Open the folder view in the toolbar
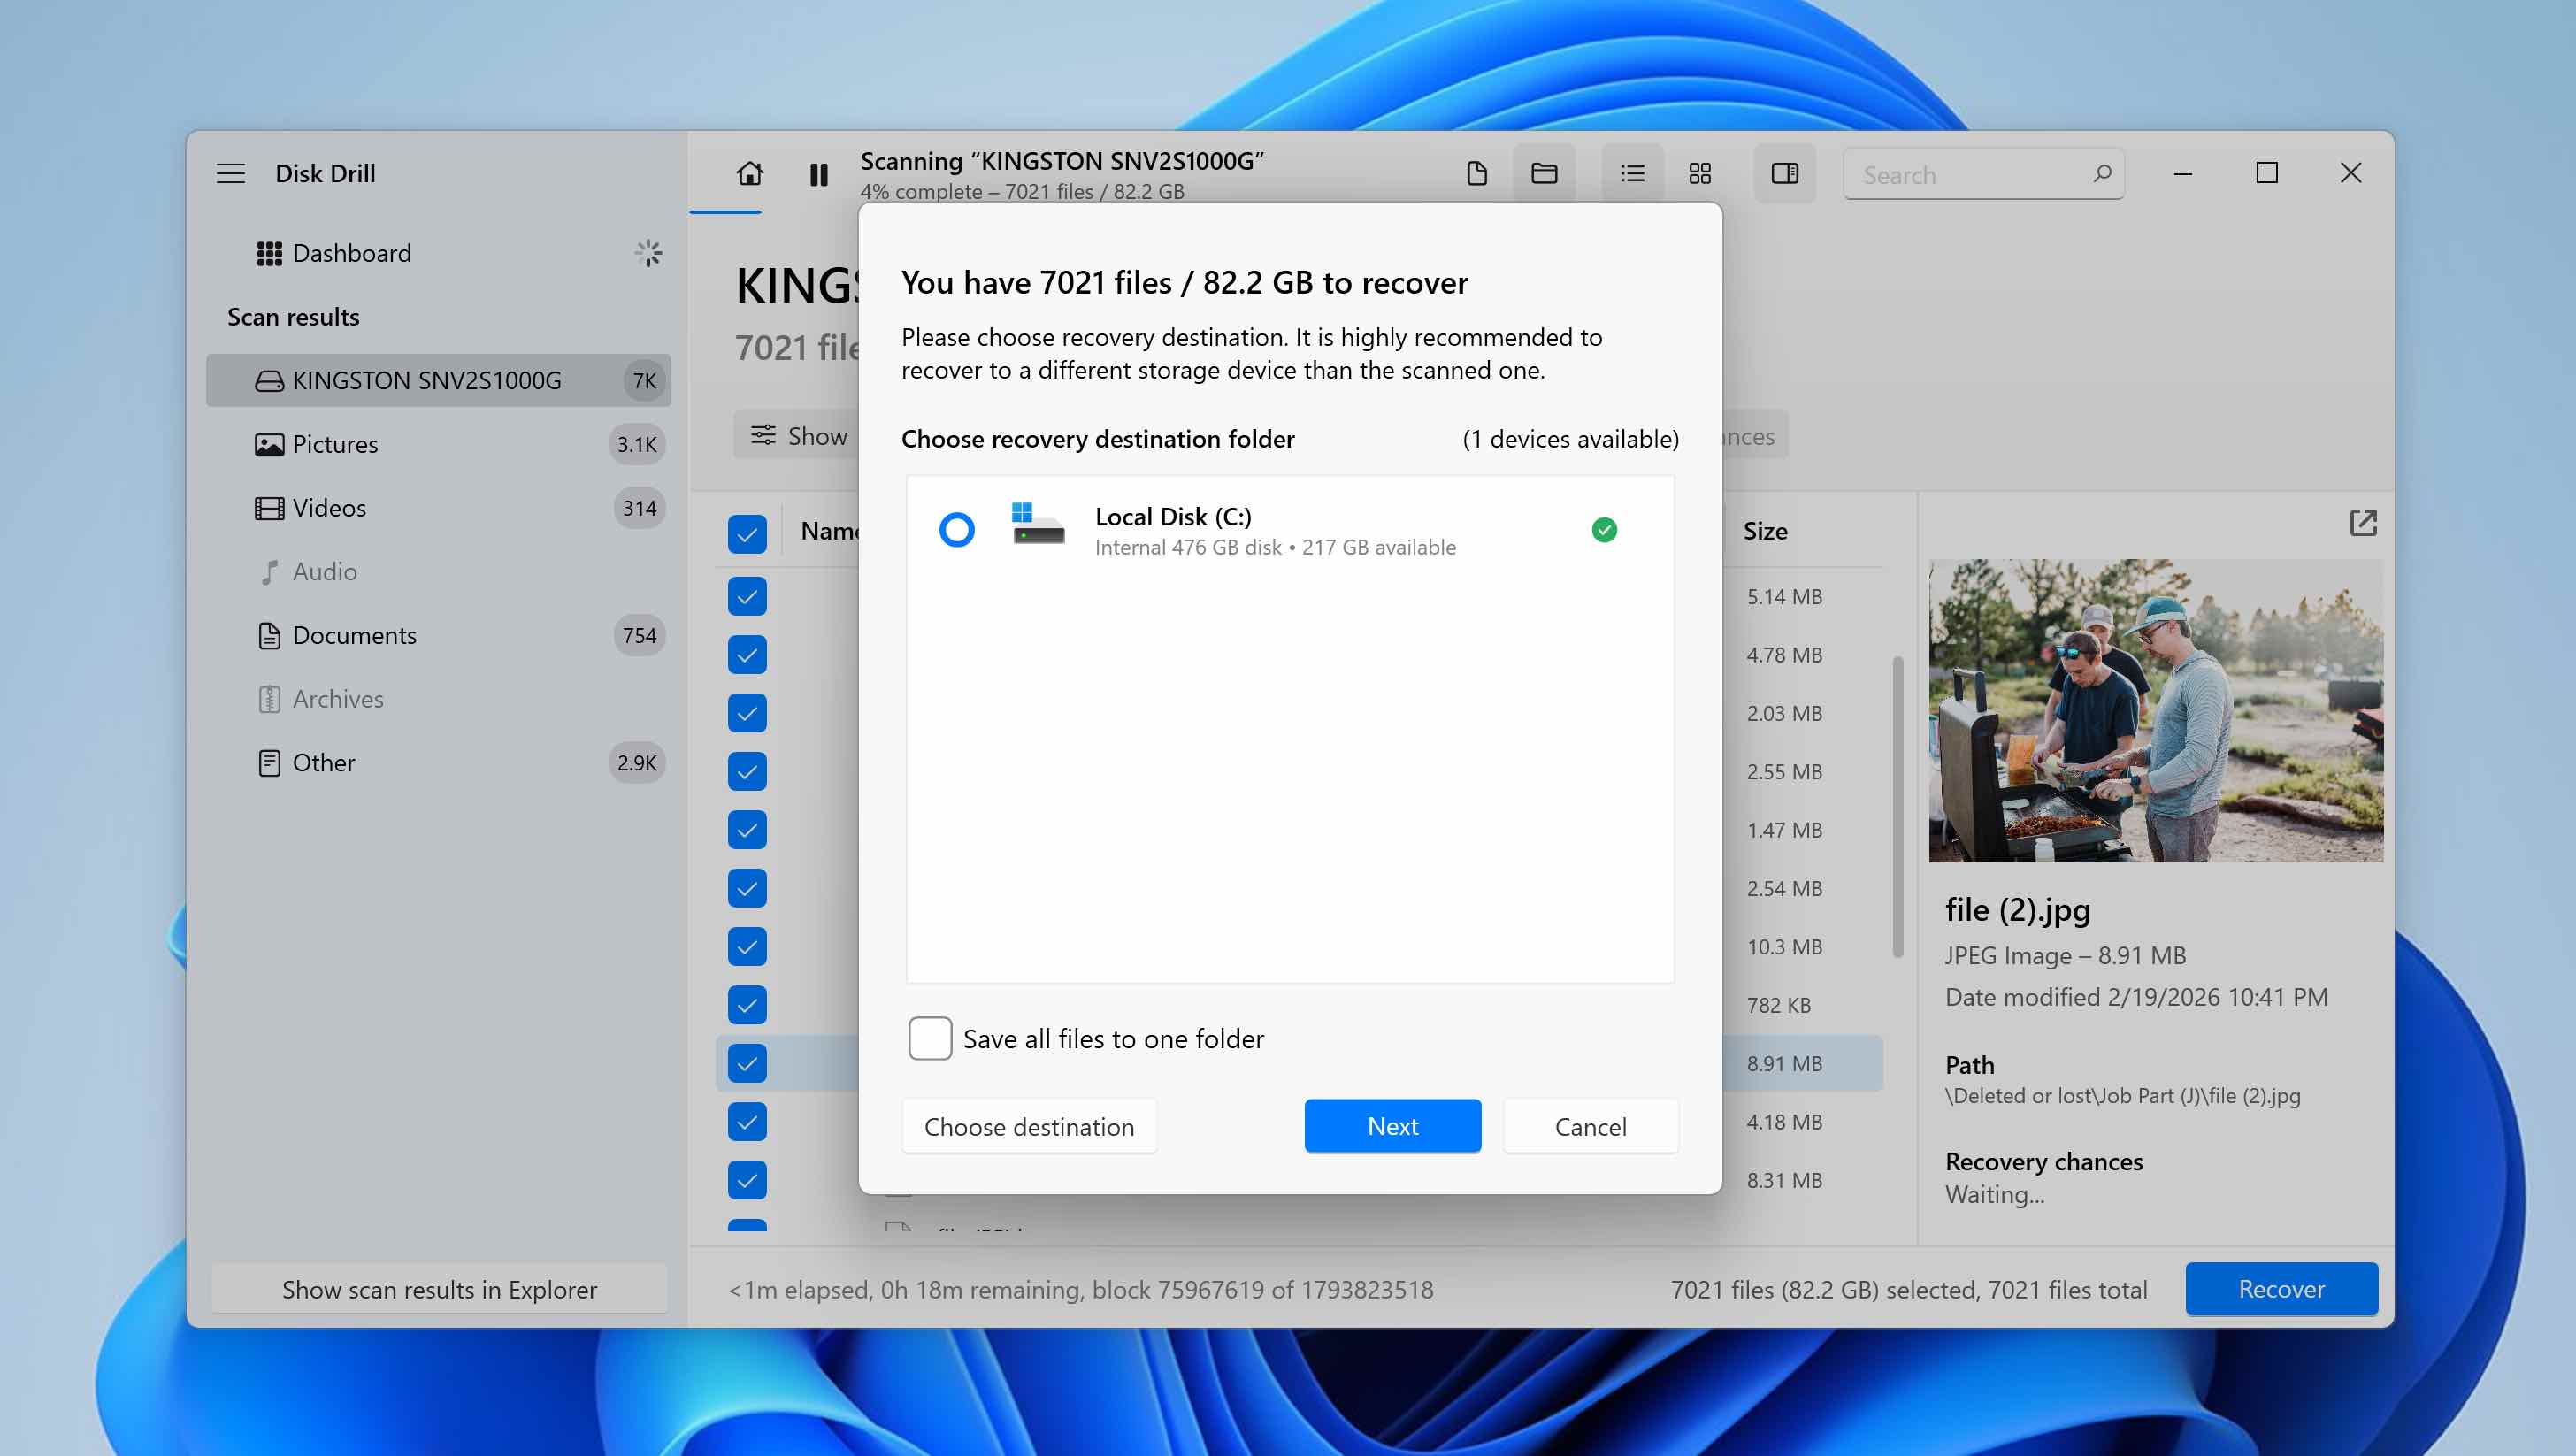Viewport: 2576px width, 1456px height. click(x=1542, y=173)
